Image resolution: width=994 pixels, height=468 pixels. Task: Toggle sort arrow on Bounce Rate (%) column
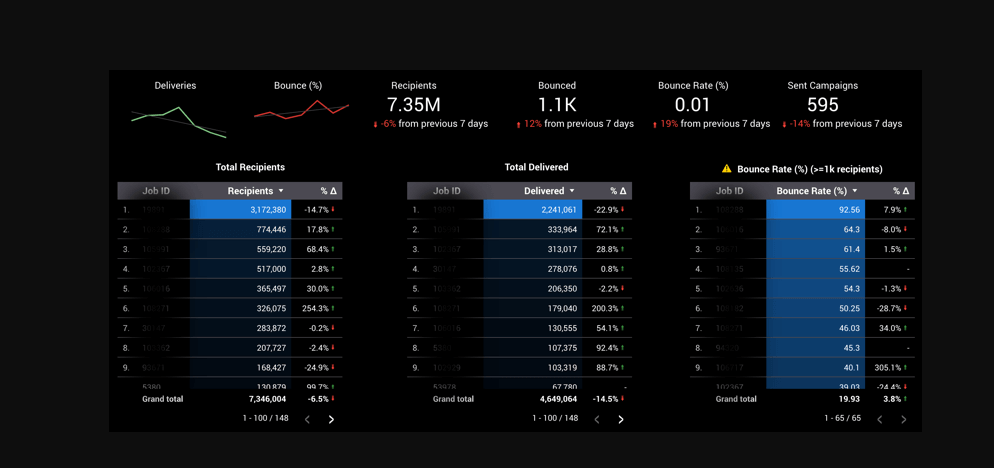855,191
